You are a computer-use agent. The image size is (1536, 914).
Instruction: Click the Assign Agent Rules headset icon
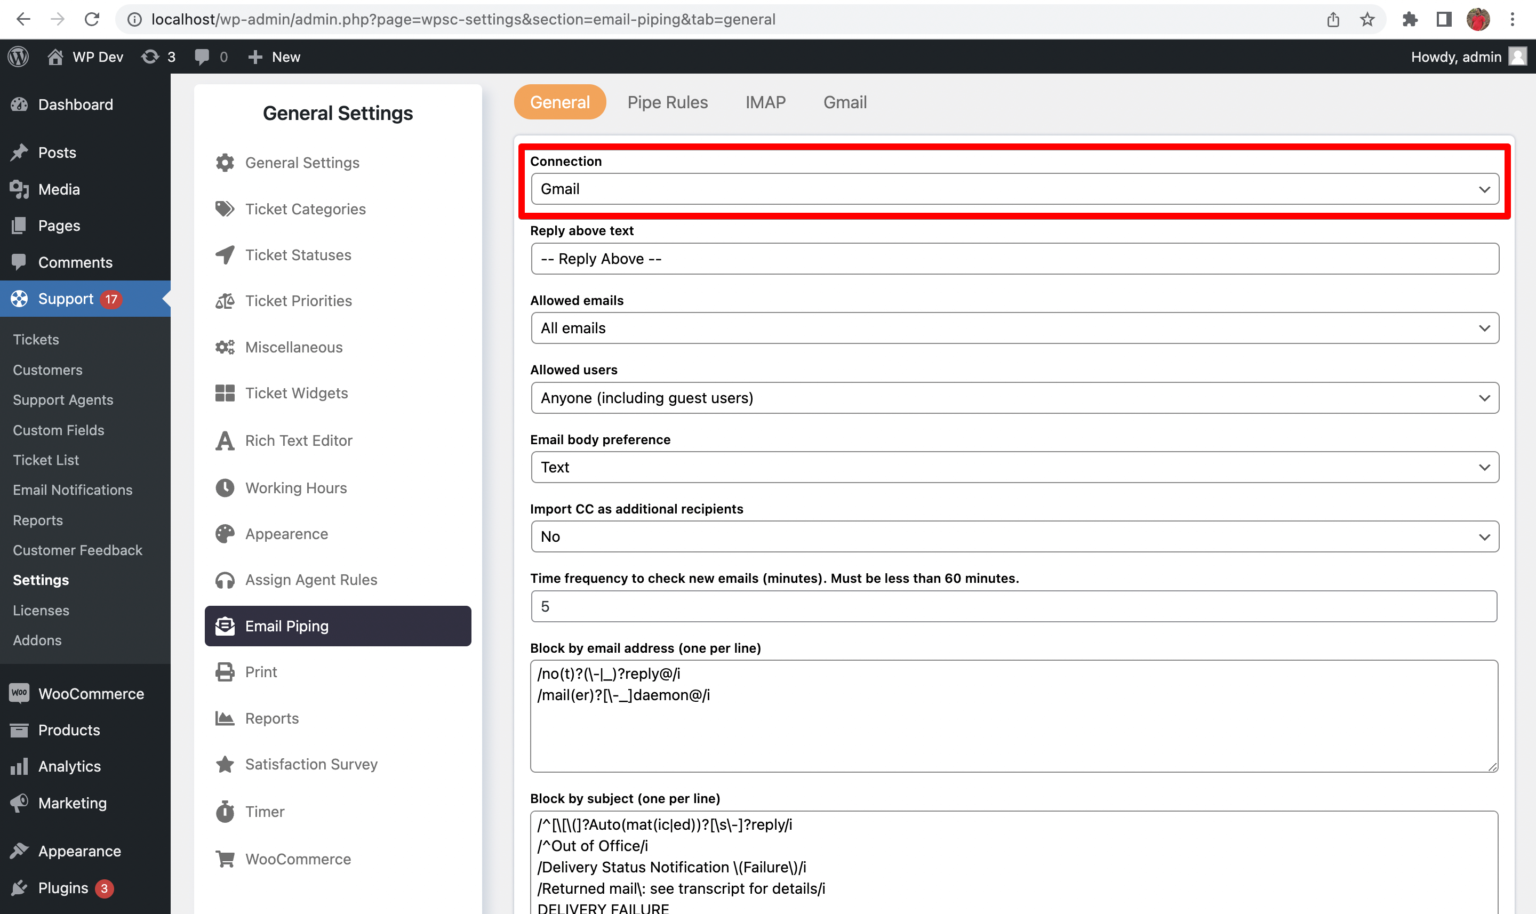(224, 579)
